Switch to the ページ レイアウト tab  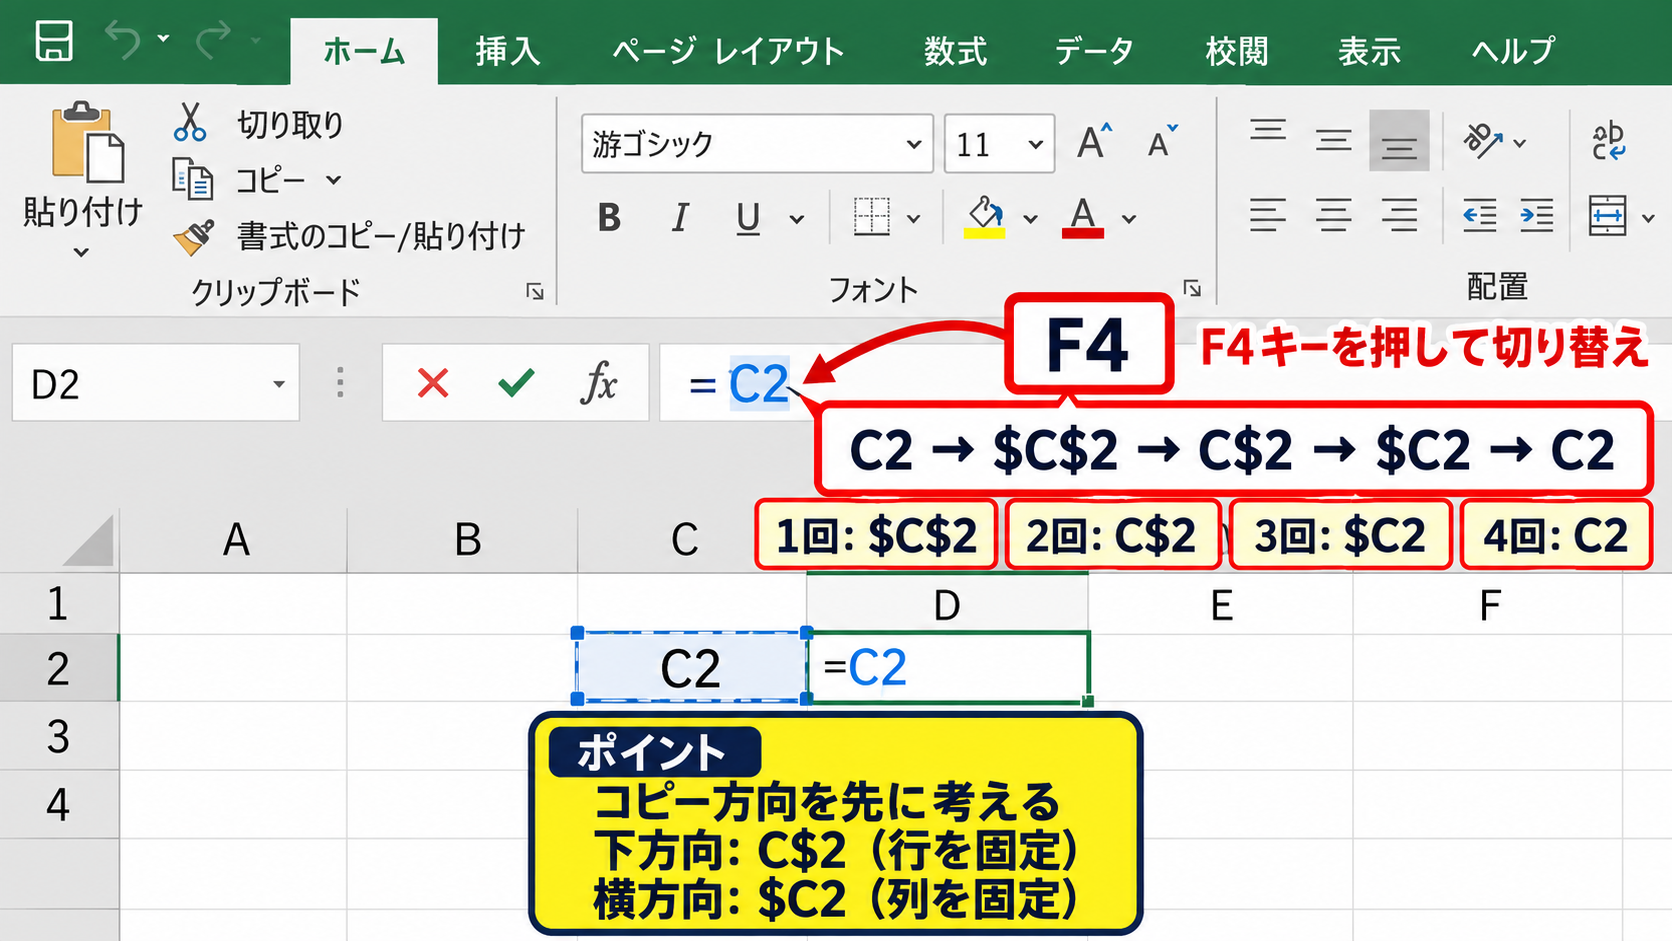pos(728,50)
